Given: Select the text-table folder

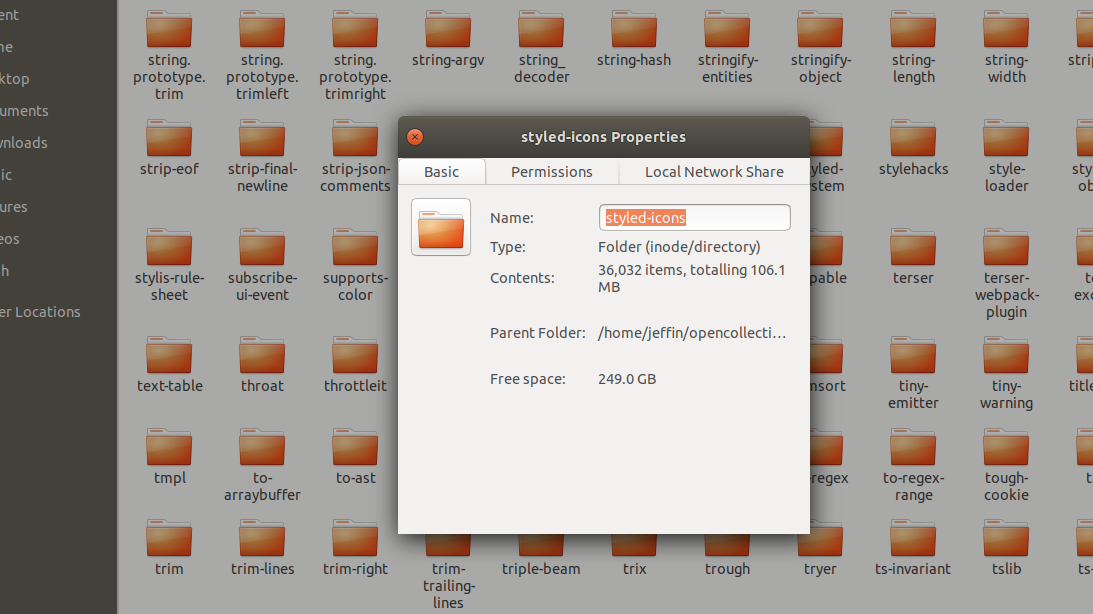Looking at the screenshot, I should 169,365.
